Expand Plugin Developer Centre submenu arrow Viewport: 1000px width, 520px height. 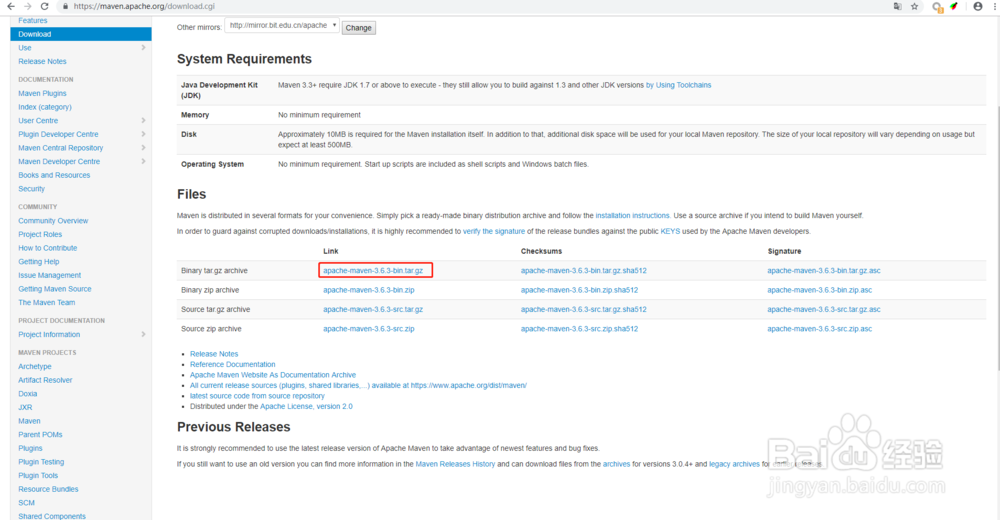(x=143, y=134)
